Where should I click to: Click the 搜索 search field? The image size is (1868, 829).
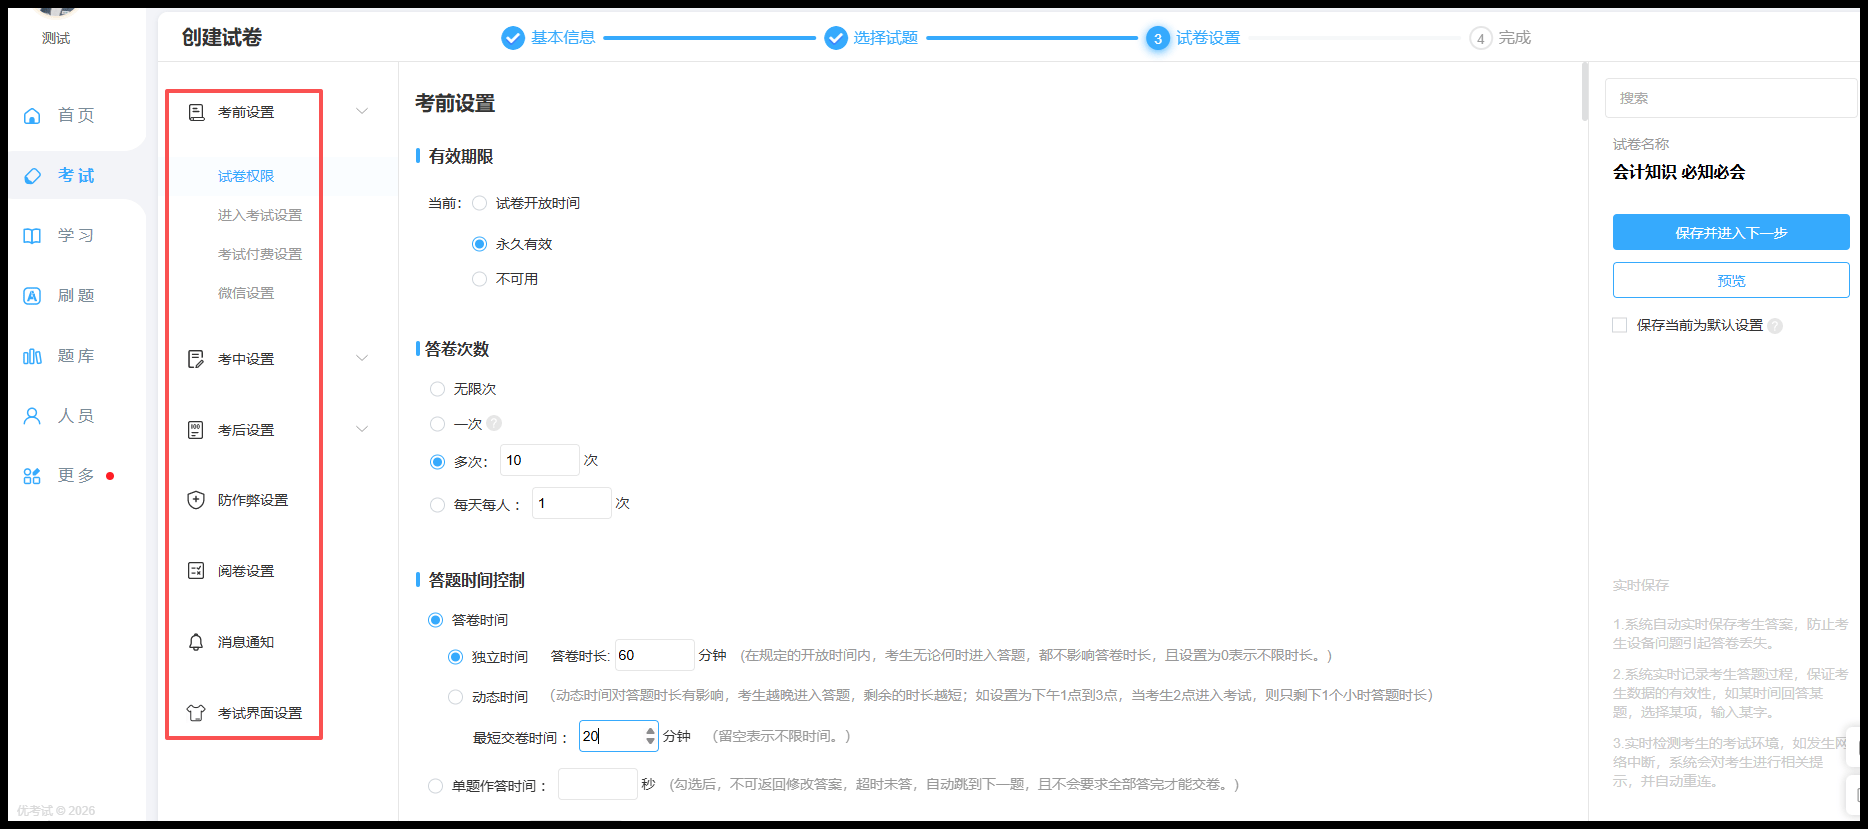coord(1731,98)
